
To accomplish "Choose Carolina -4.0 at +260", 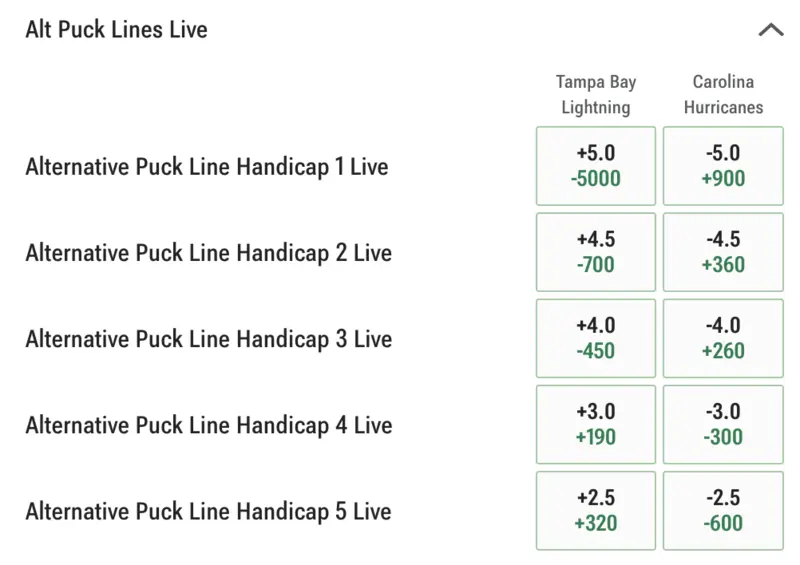I will 723,338.
